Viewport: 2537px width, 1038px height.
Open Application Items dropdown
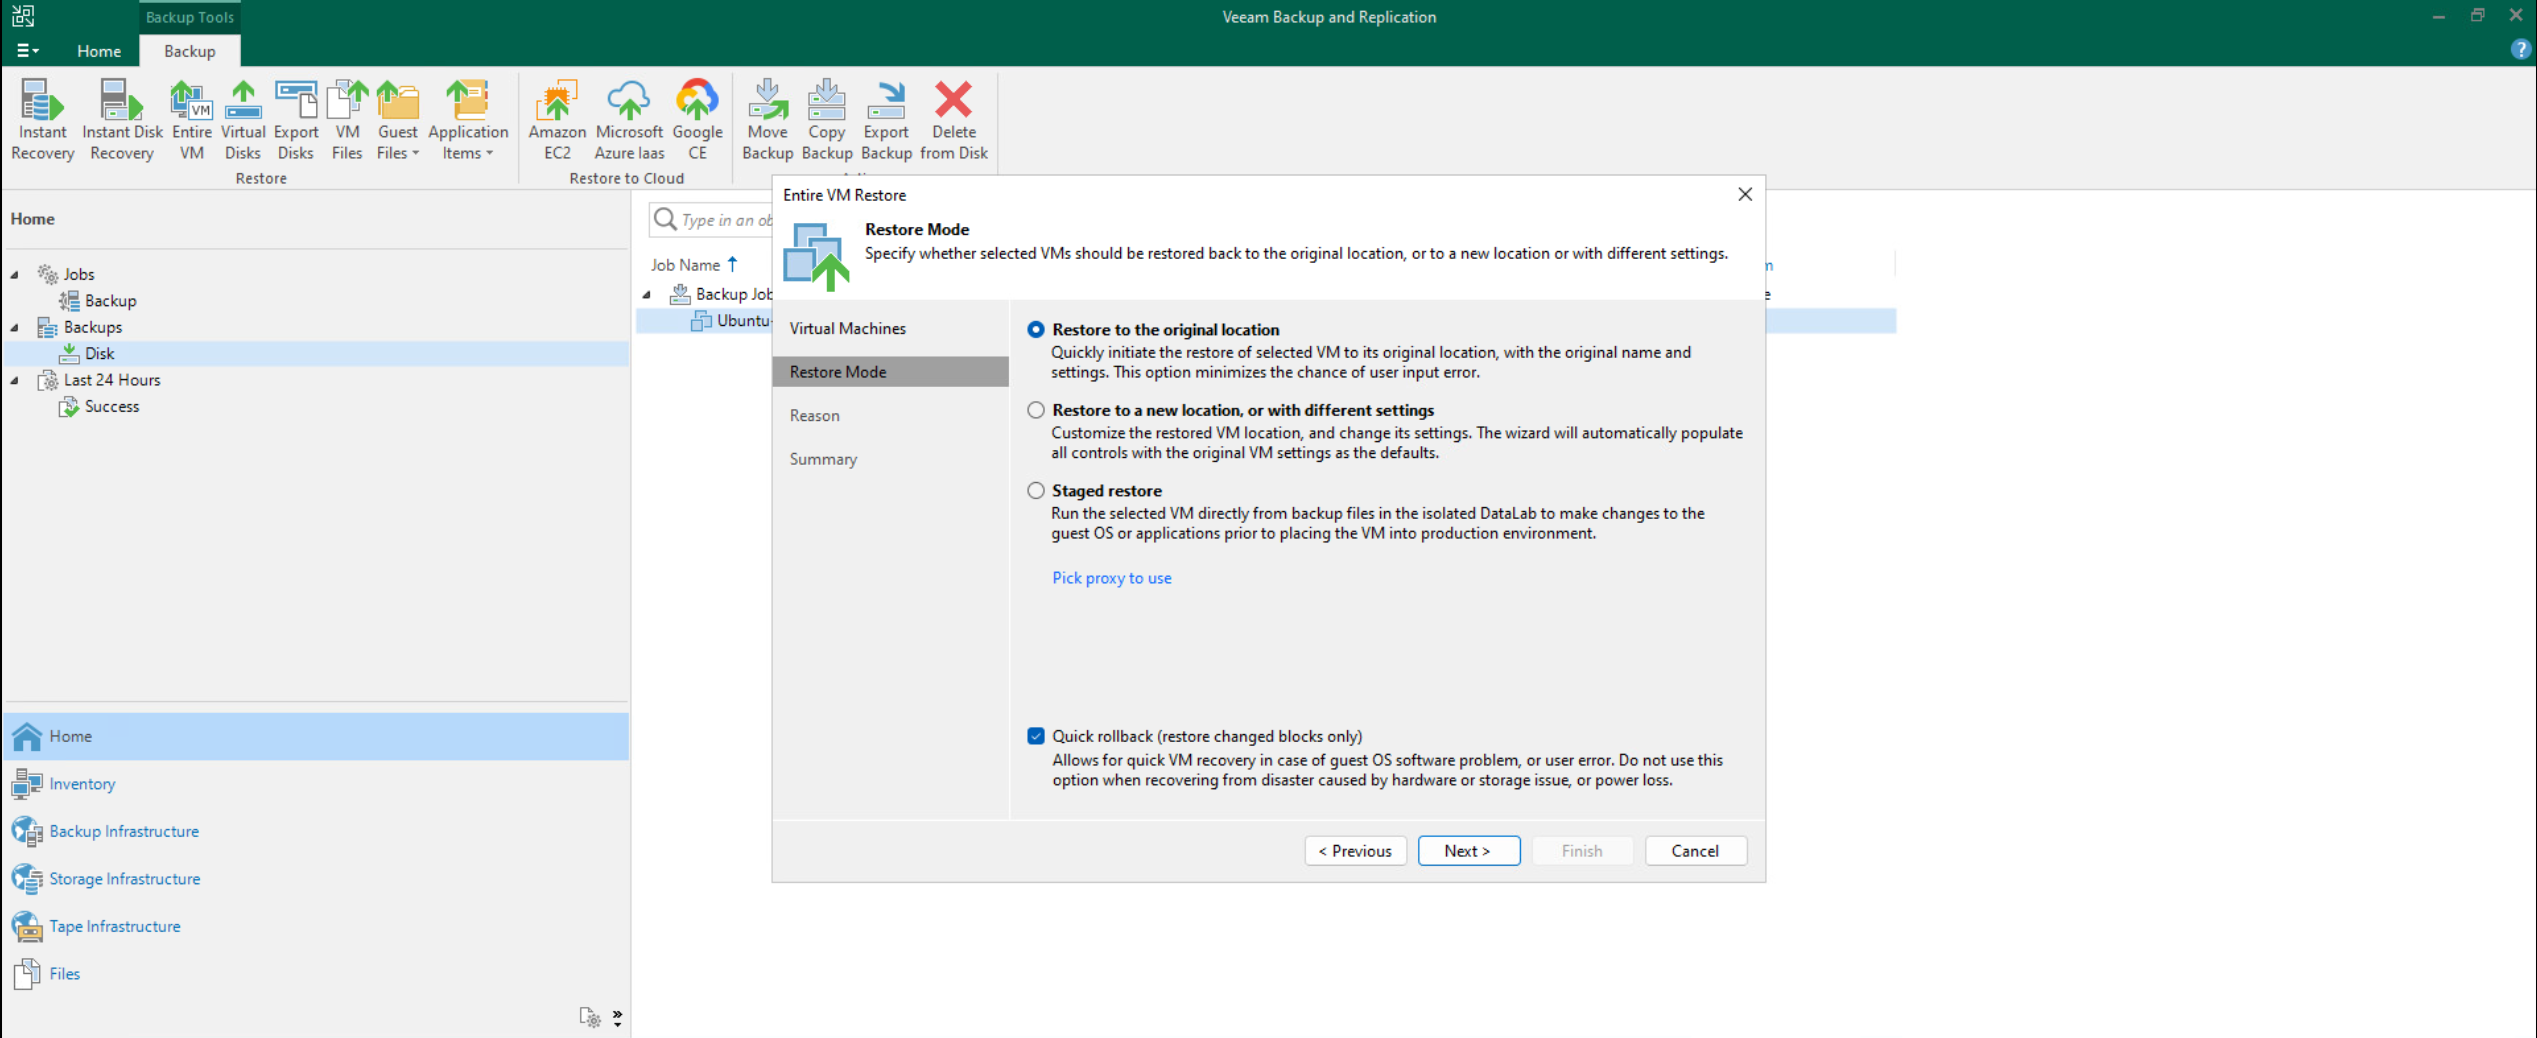468,120
